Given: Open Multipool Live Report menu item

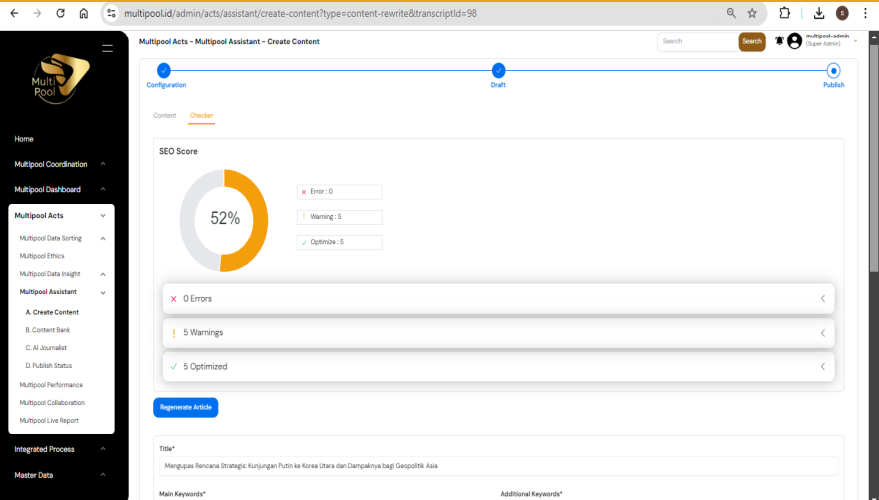Looking at the screenshot, I should (x=49, y=421).
